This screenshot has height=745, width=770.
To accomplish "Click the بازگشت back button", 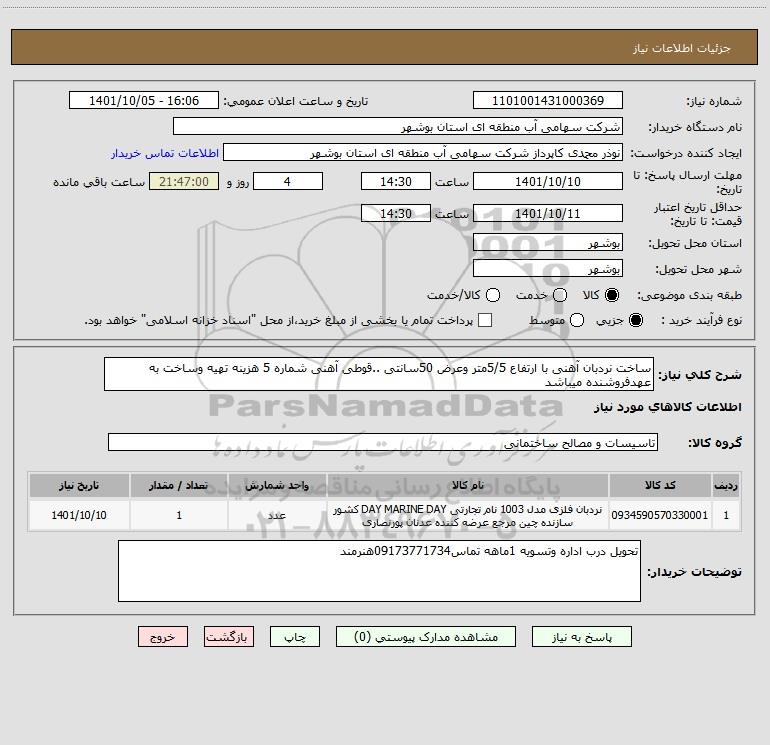I will tap(229, 637).
